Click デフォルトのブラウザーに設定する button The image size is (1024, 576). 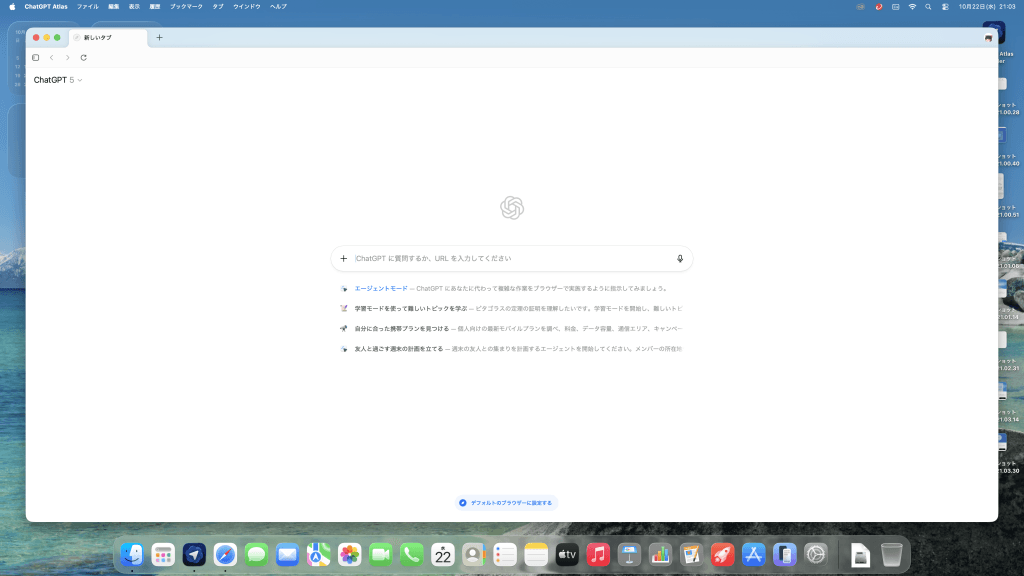point(506,503)
